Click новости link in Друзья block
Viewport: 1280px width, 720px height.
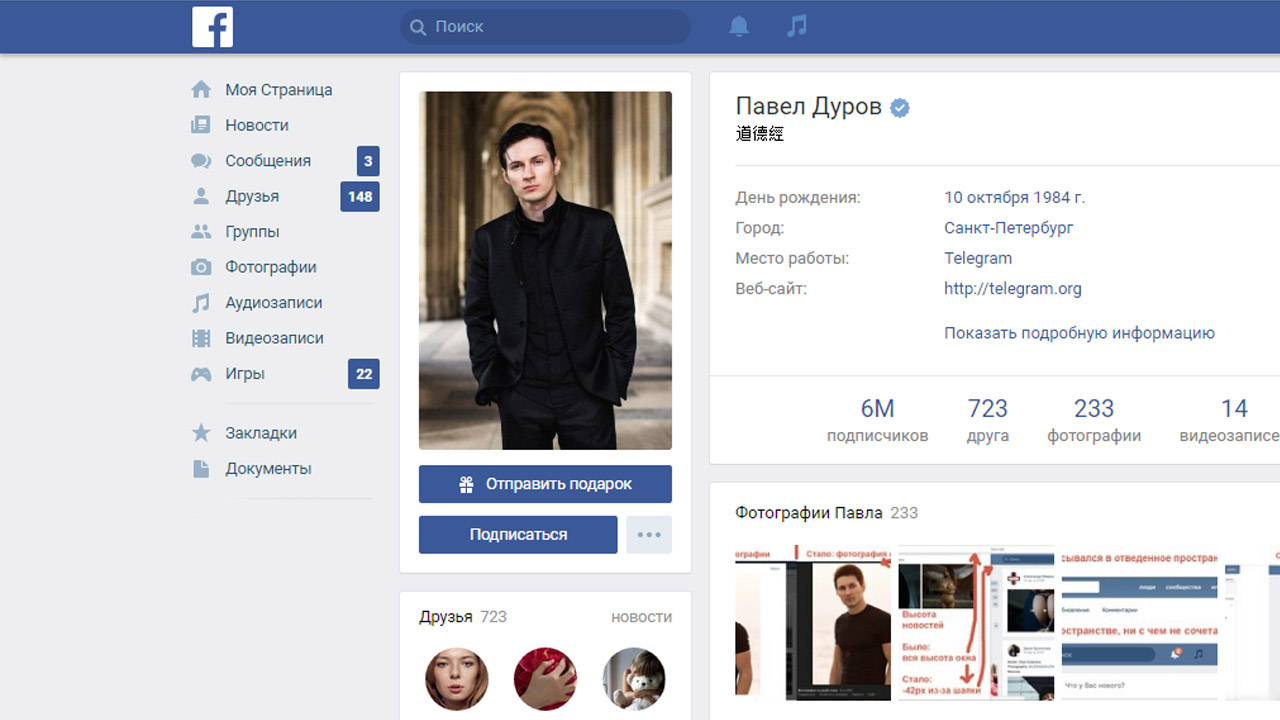click(641, 617)
